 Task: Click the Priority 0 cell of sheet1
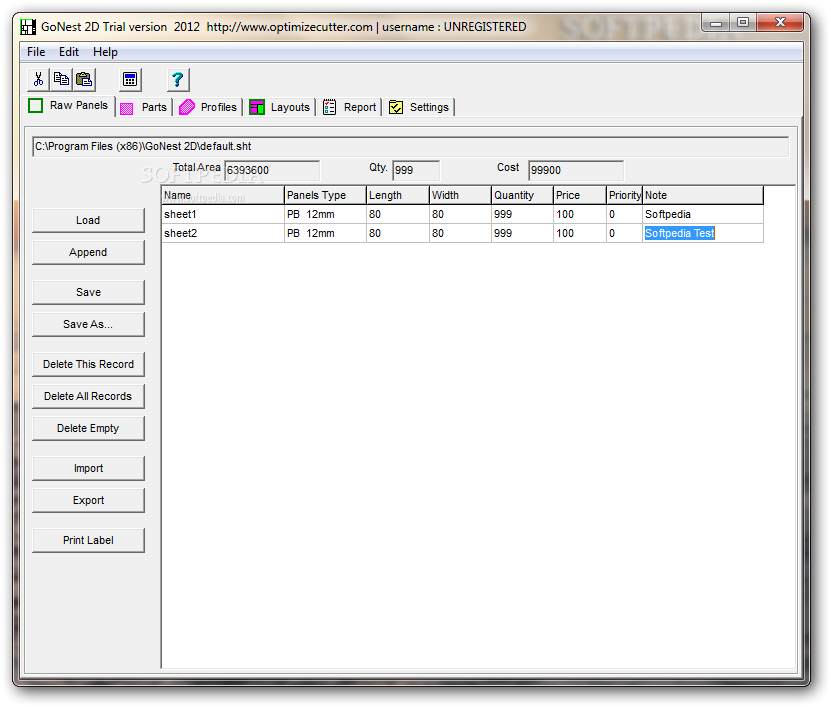click(x=624, y=215)
